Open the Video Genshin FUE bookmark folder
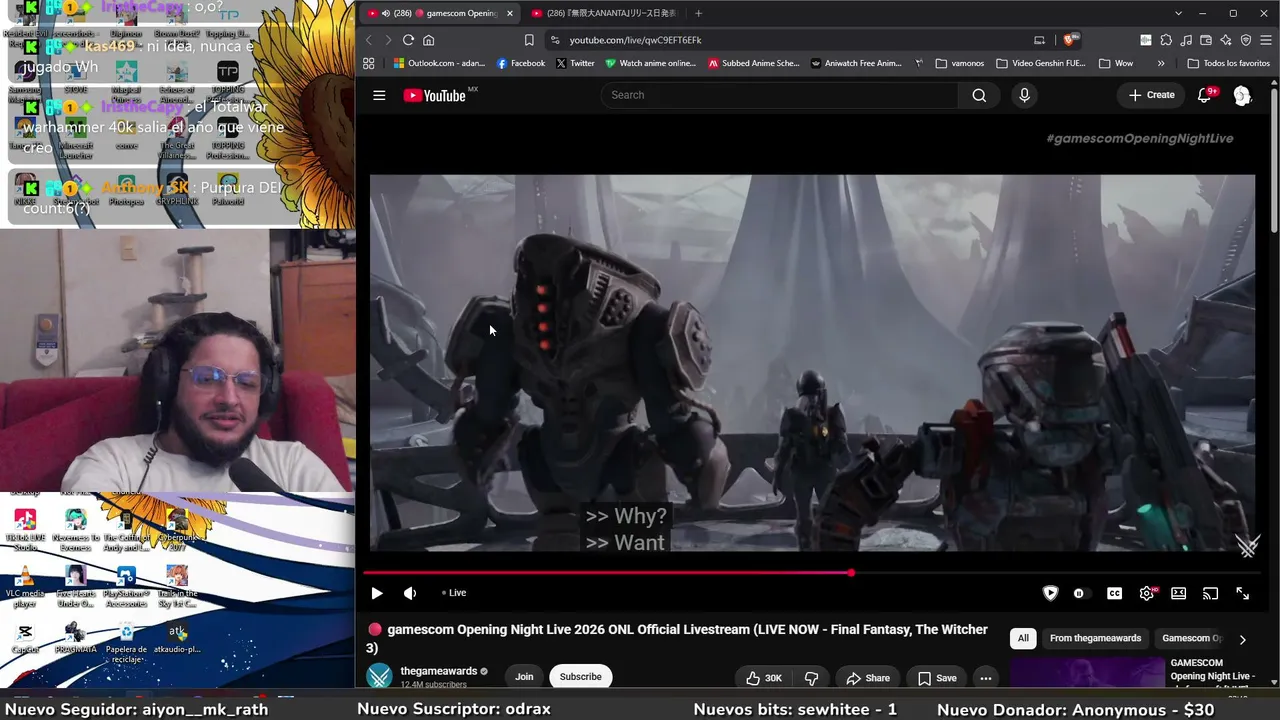 (x=1040, y=63)
